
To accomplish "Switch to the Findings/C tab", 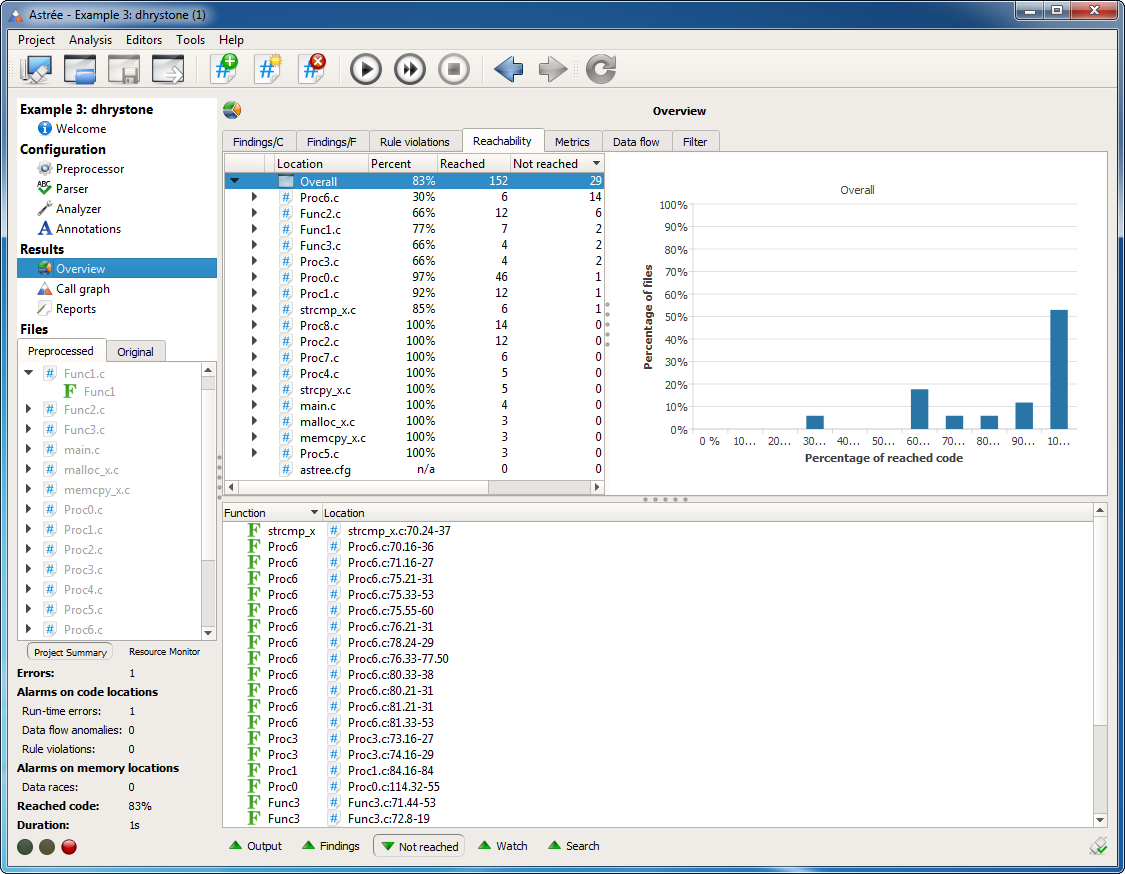I will click(x=258, y=141).
